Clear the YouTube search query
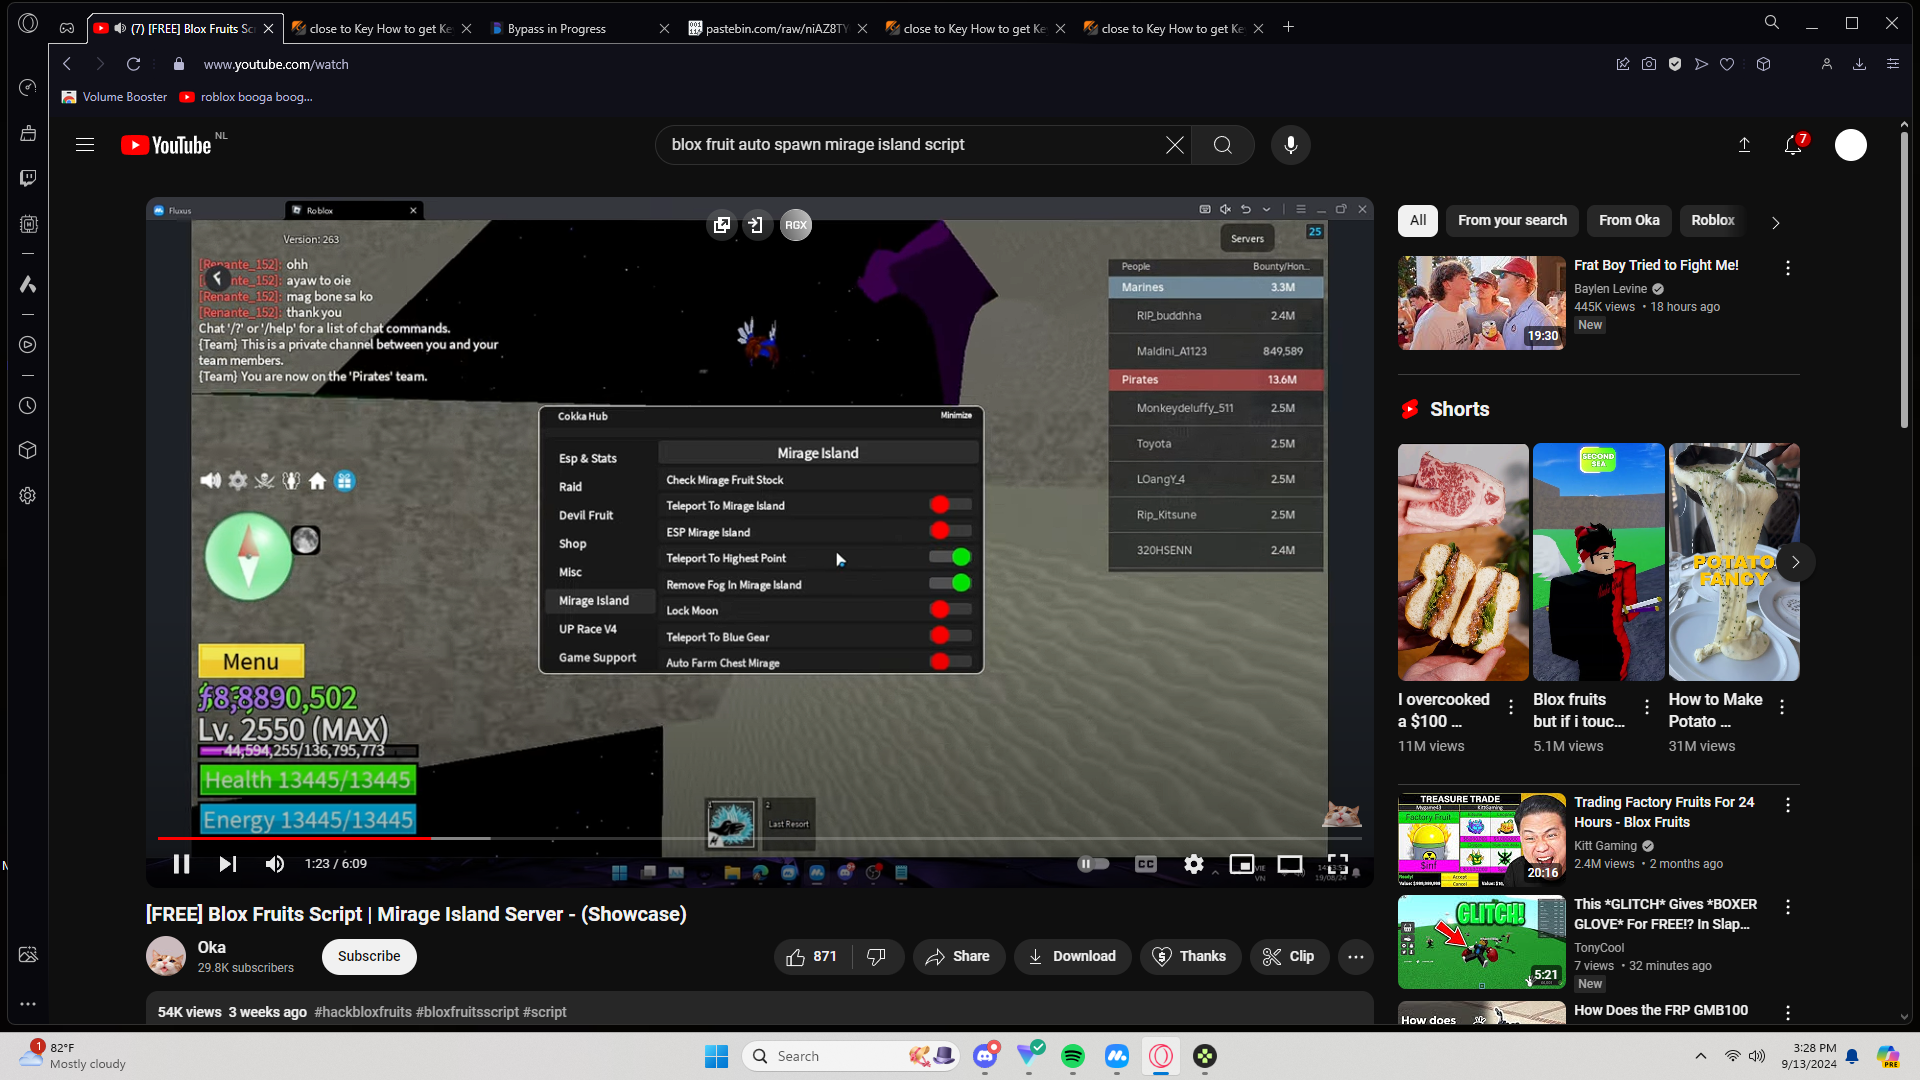The image size is (1920, 1080). (1175, 145)
